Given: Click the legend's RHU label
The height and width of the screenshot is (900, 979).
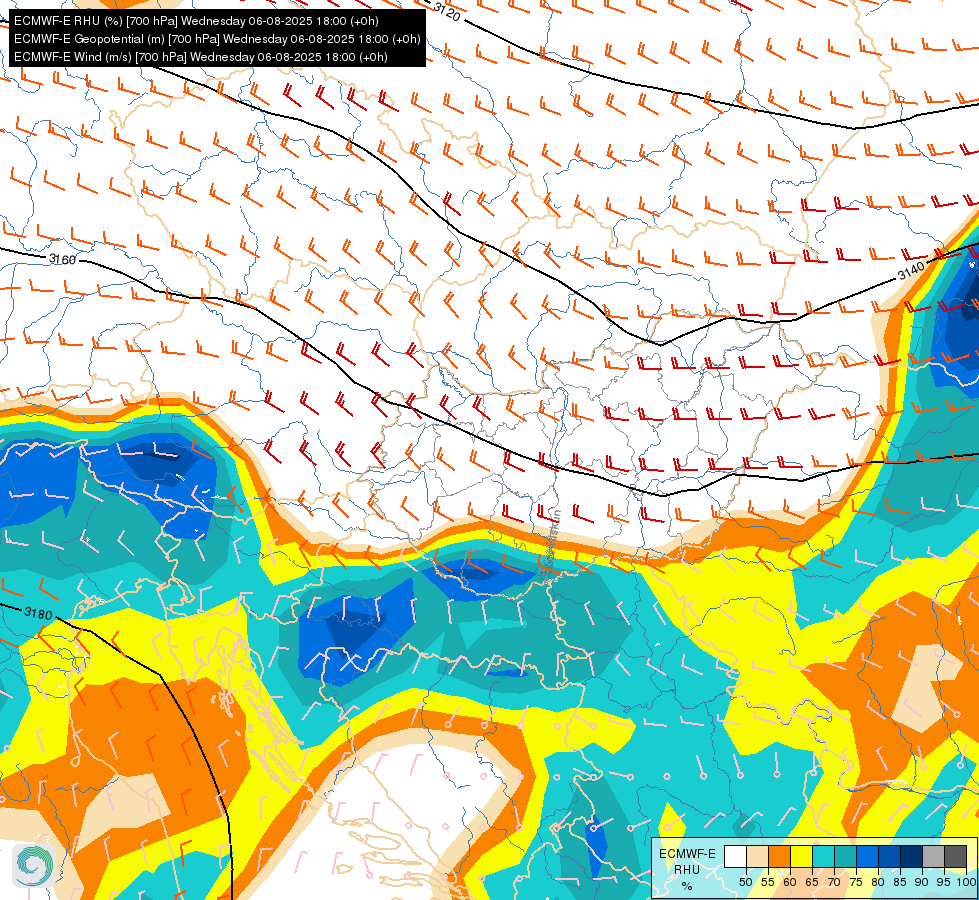Looking at the screenshot, I should (687, 869).
